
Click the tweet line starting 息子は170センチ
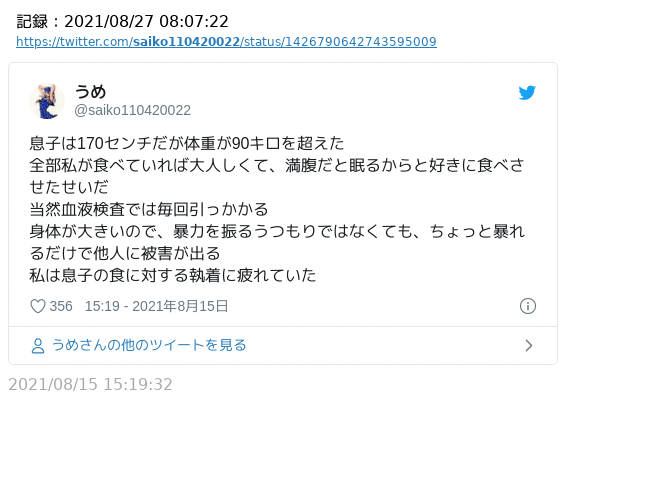187,144
